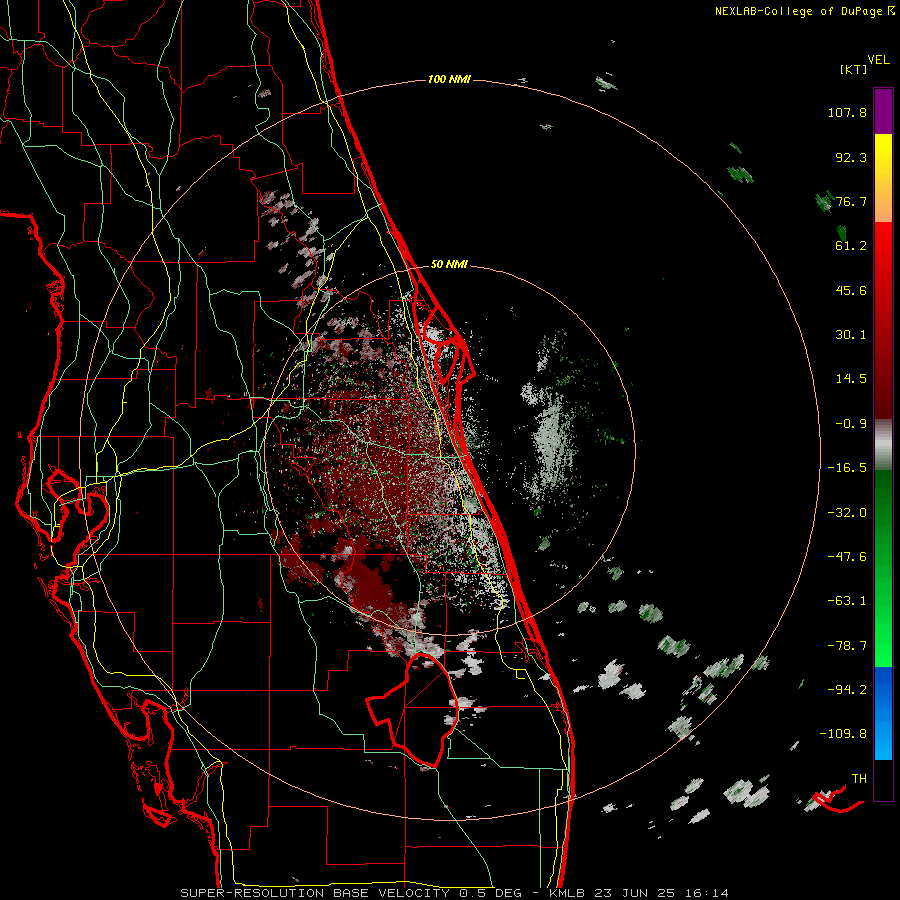Click the -78.7 velocity scale value

(x=847, y=646)
